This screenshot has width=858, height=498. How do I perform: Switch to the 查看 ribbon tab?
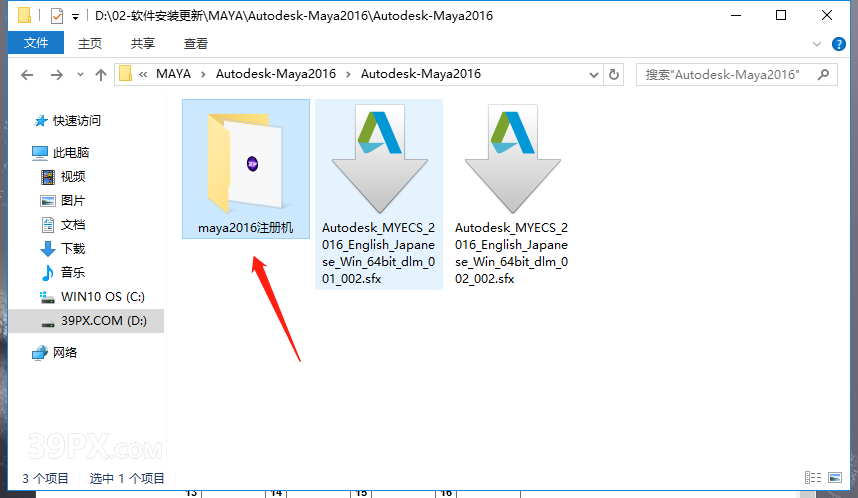coord(196,43)
